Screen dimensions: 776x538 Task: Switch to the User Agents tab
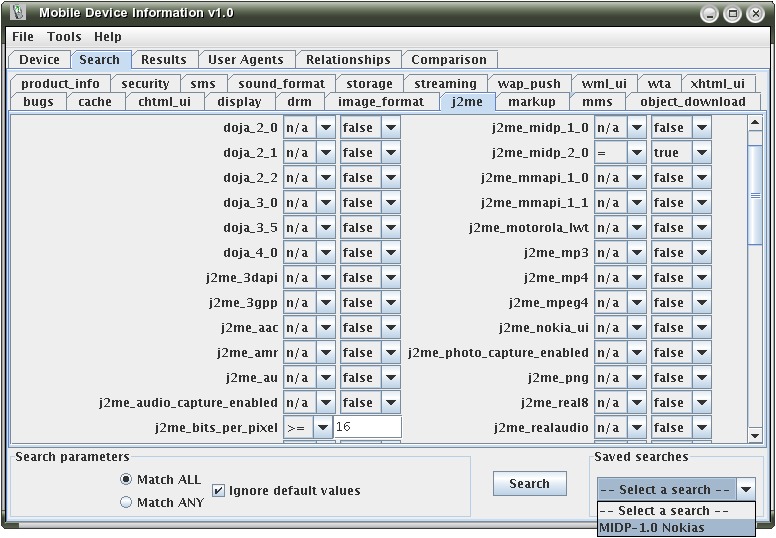coord(245,60)
